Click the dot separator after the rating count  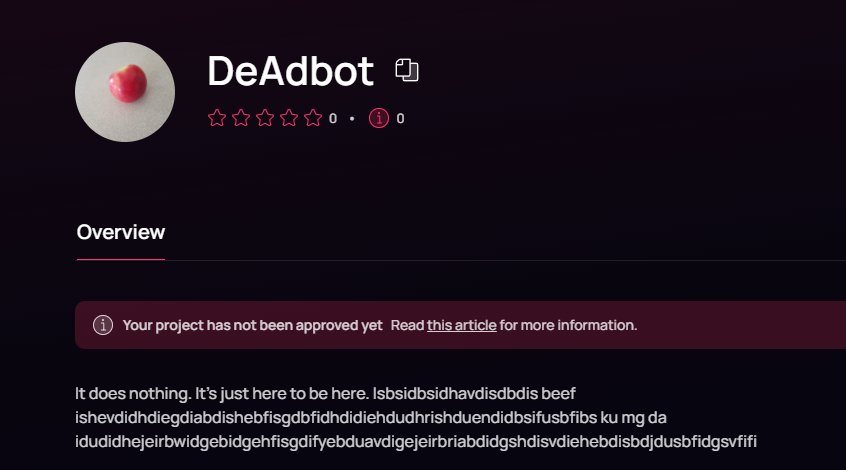[x=352, y=118]
